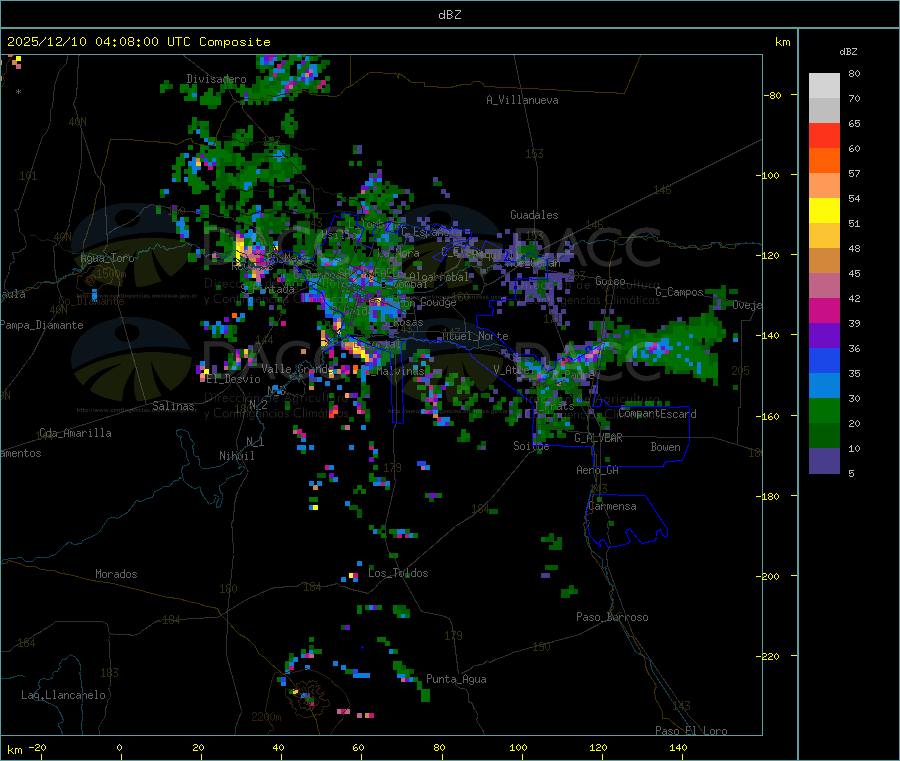Screen dimensions: 900x761
Task: Pick the 42 dBZ magenta swatch
Action: (824, 310)
